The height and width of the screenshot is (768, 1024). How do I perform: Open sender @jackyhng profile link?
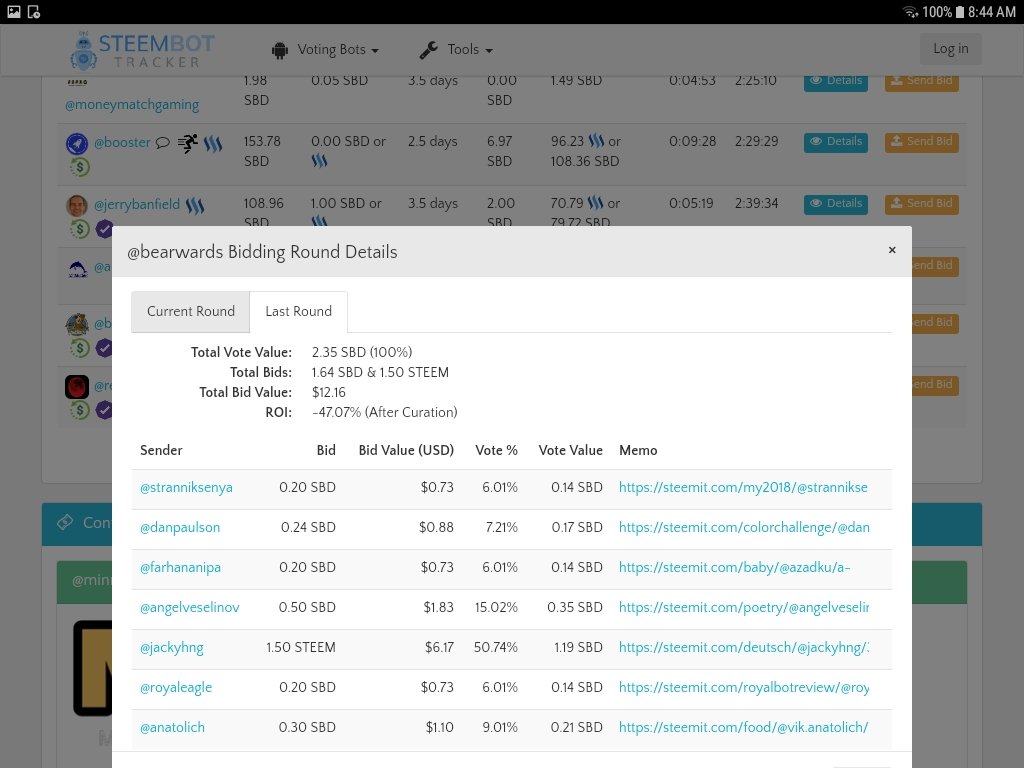pos(172,648)
